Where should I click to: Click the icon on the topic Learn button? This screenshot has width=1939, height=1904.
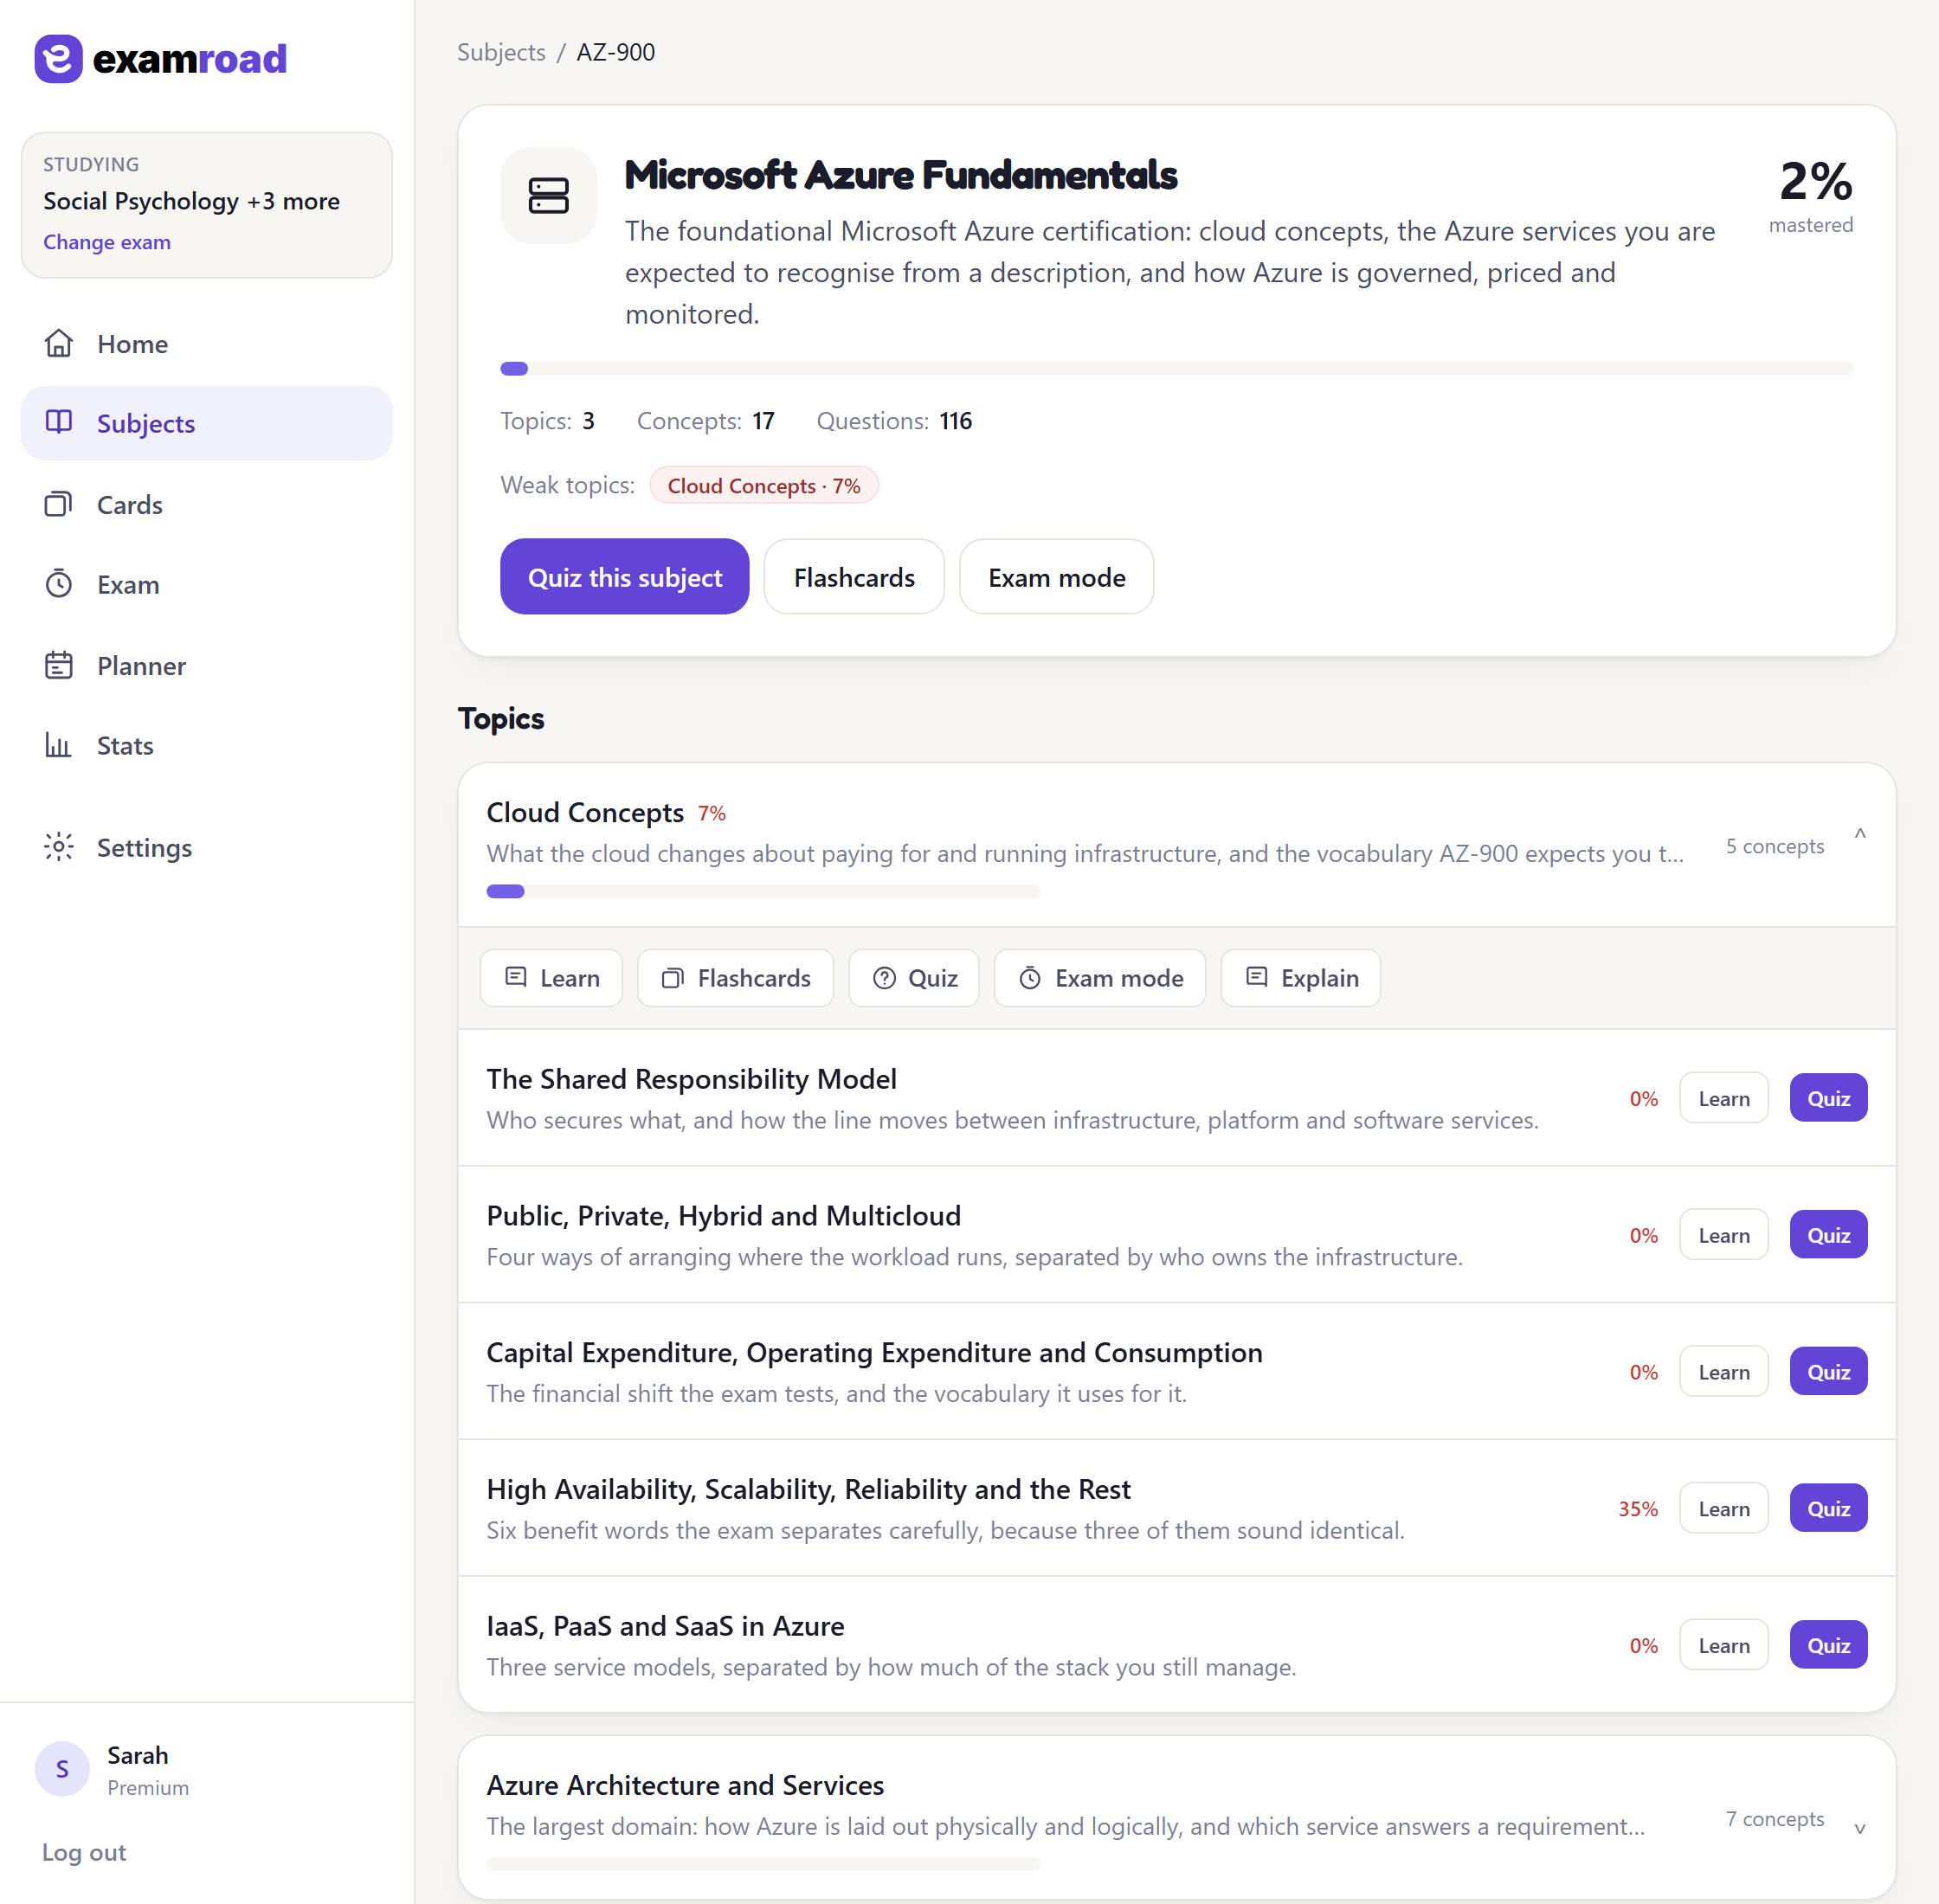(x=516, y=977)
